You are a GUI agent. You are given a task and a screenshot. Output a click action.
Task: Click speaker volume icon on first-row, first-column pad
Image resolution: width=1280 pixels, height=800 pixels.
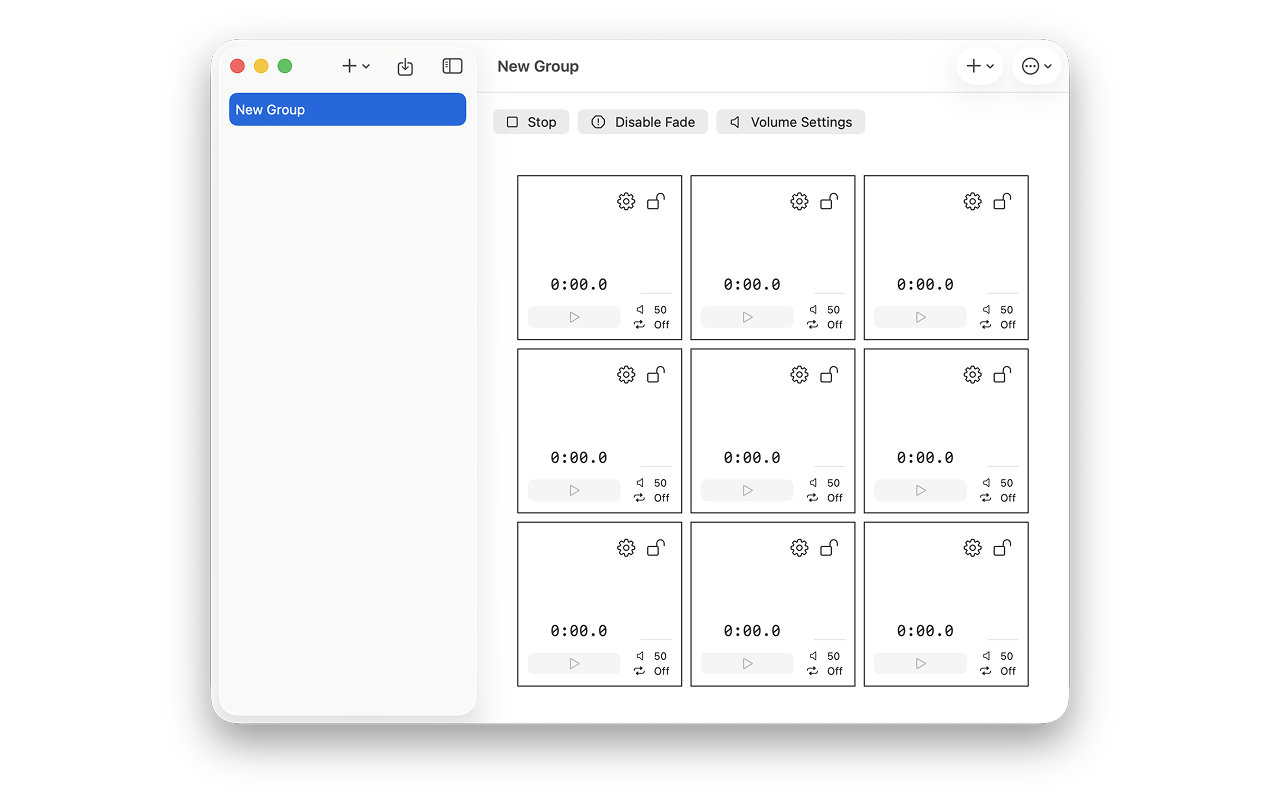pyautogui.click(x=640, y=310)
